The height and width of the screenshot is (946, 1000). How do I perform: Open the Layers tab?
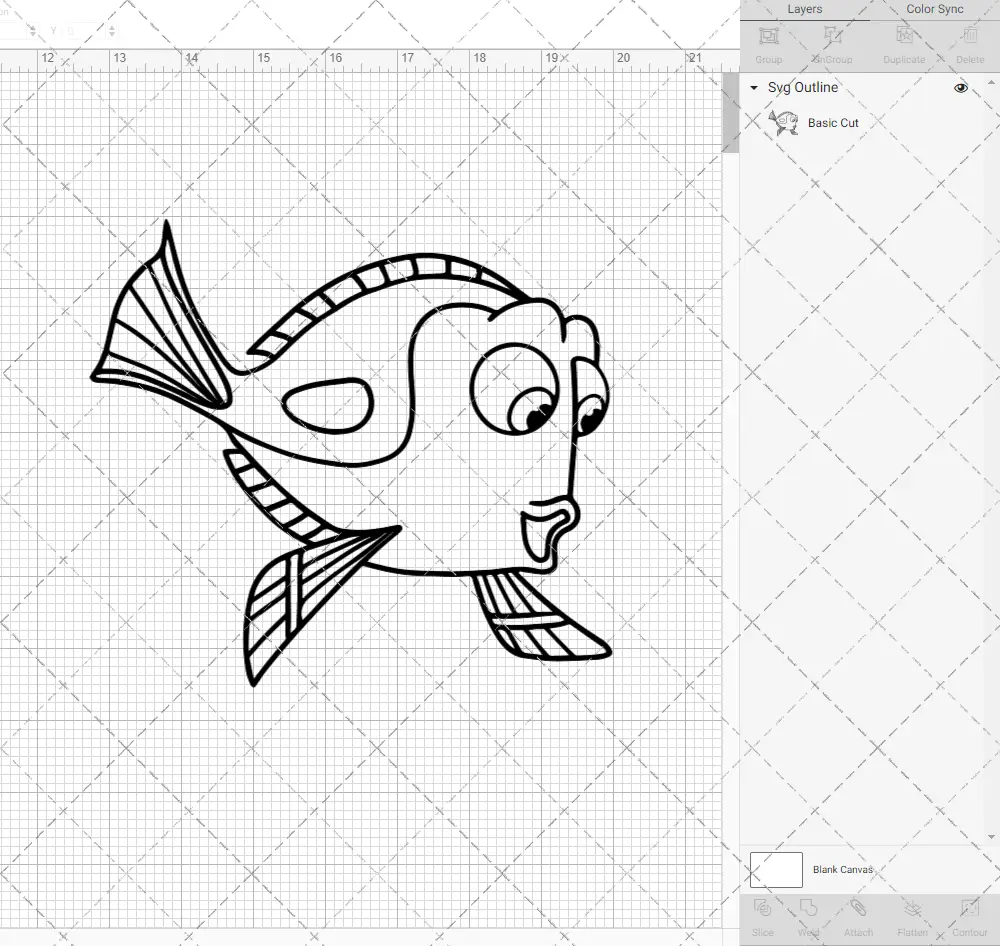pos(804,9)
